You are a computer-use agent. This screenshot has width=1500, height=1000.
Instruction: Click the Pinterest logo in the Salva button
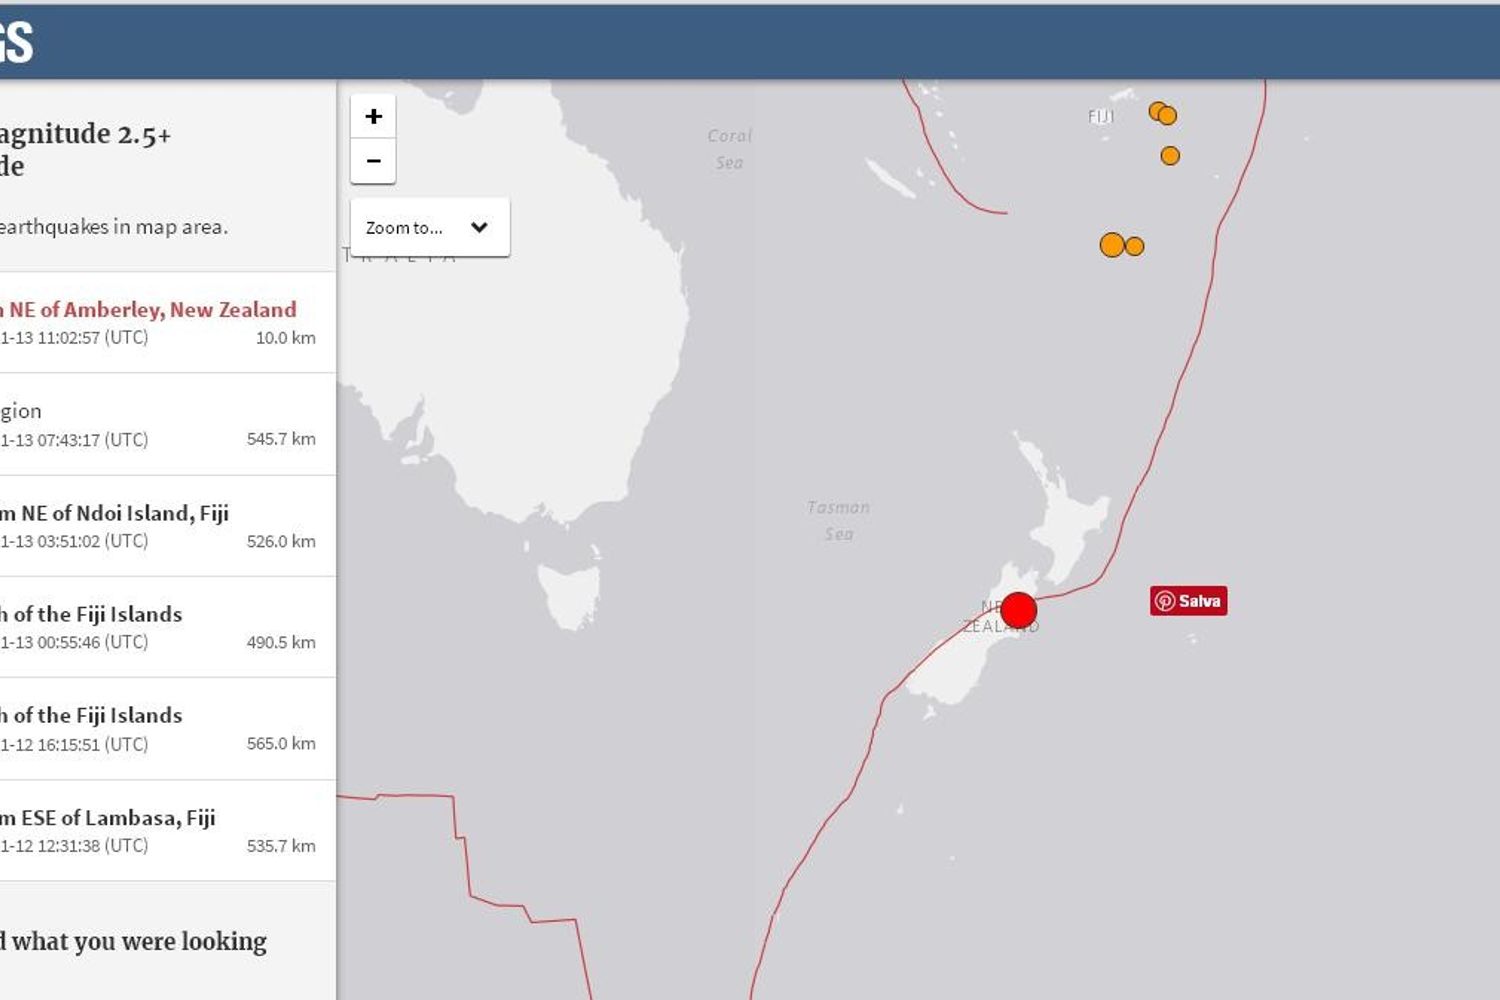click(x=1165, y=601)
